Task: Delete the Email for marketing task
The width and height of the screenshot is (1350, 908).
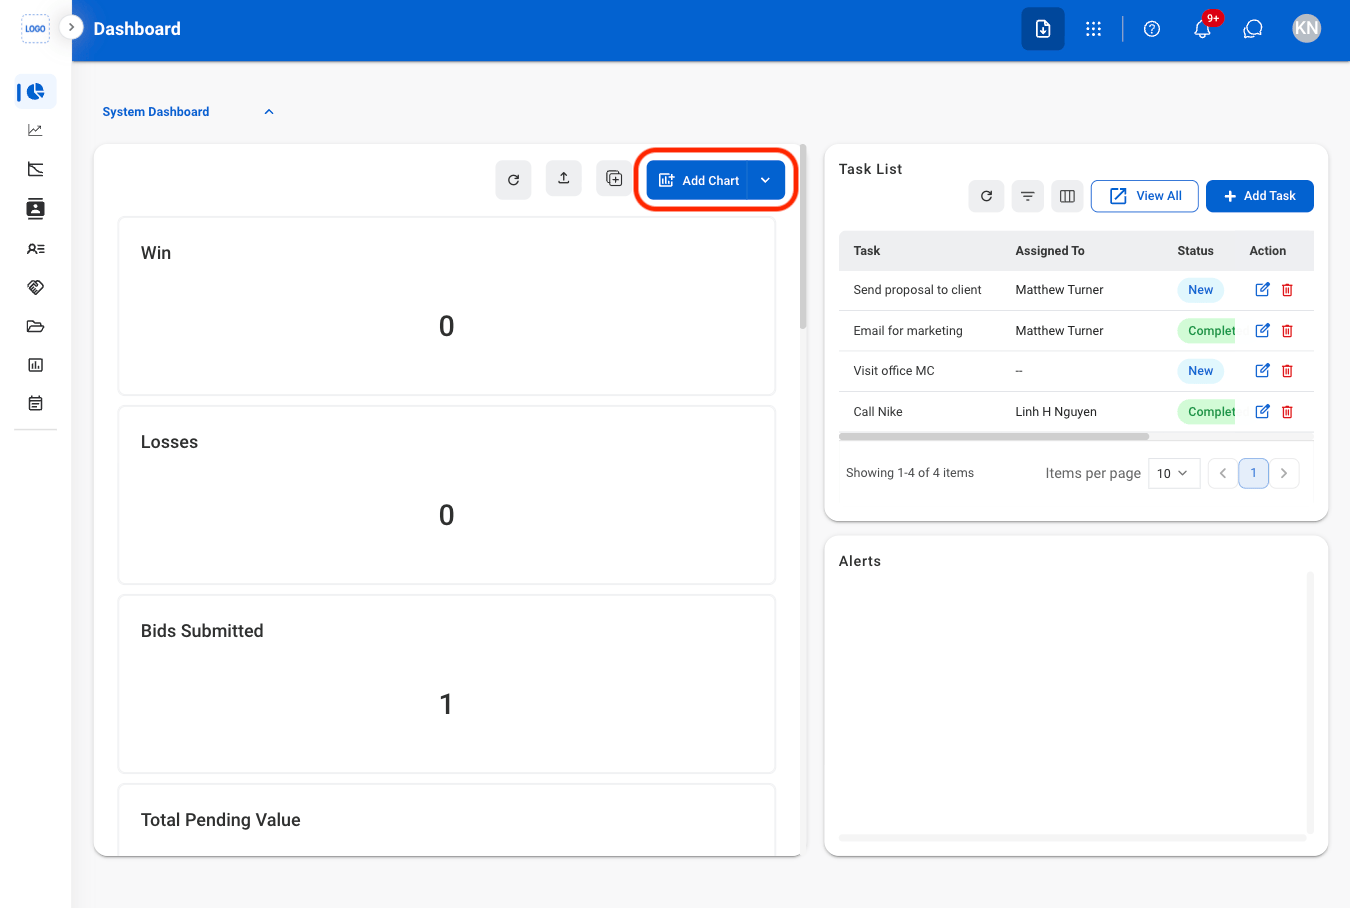Action: (1287, 330)
